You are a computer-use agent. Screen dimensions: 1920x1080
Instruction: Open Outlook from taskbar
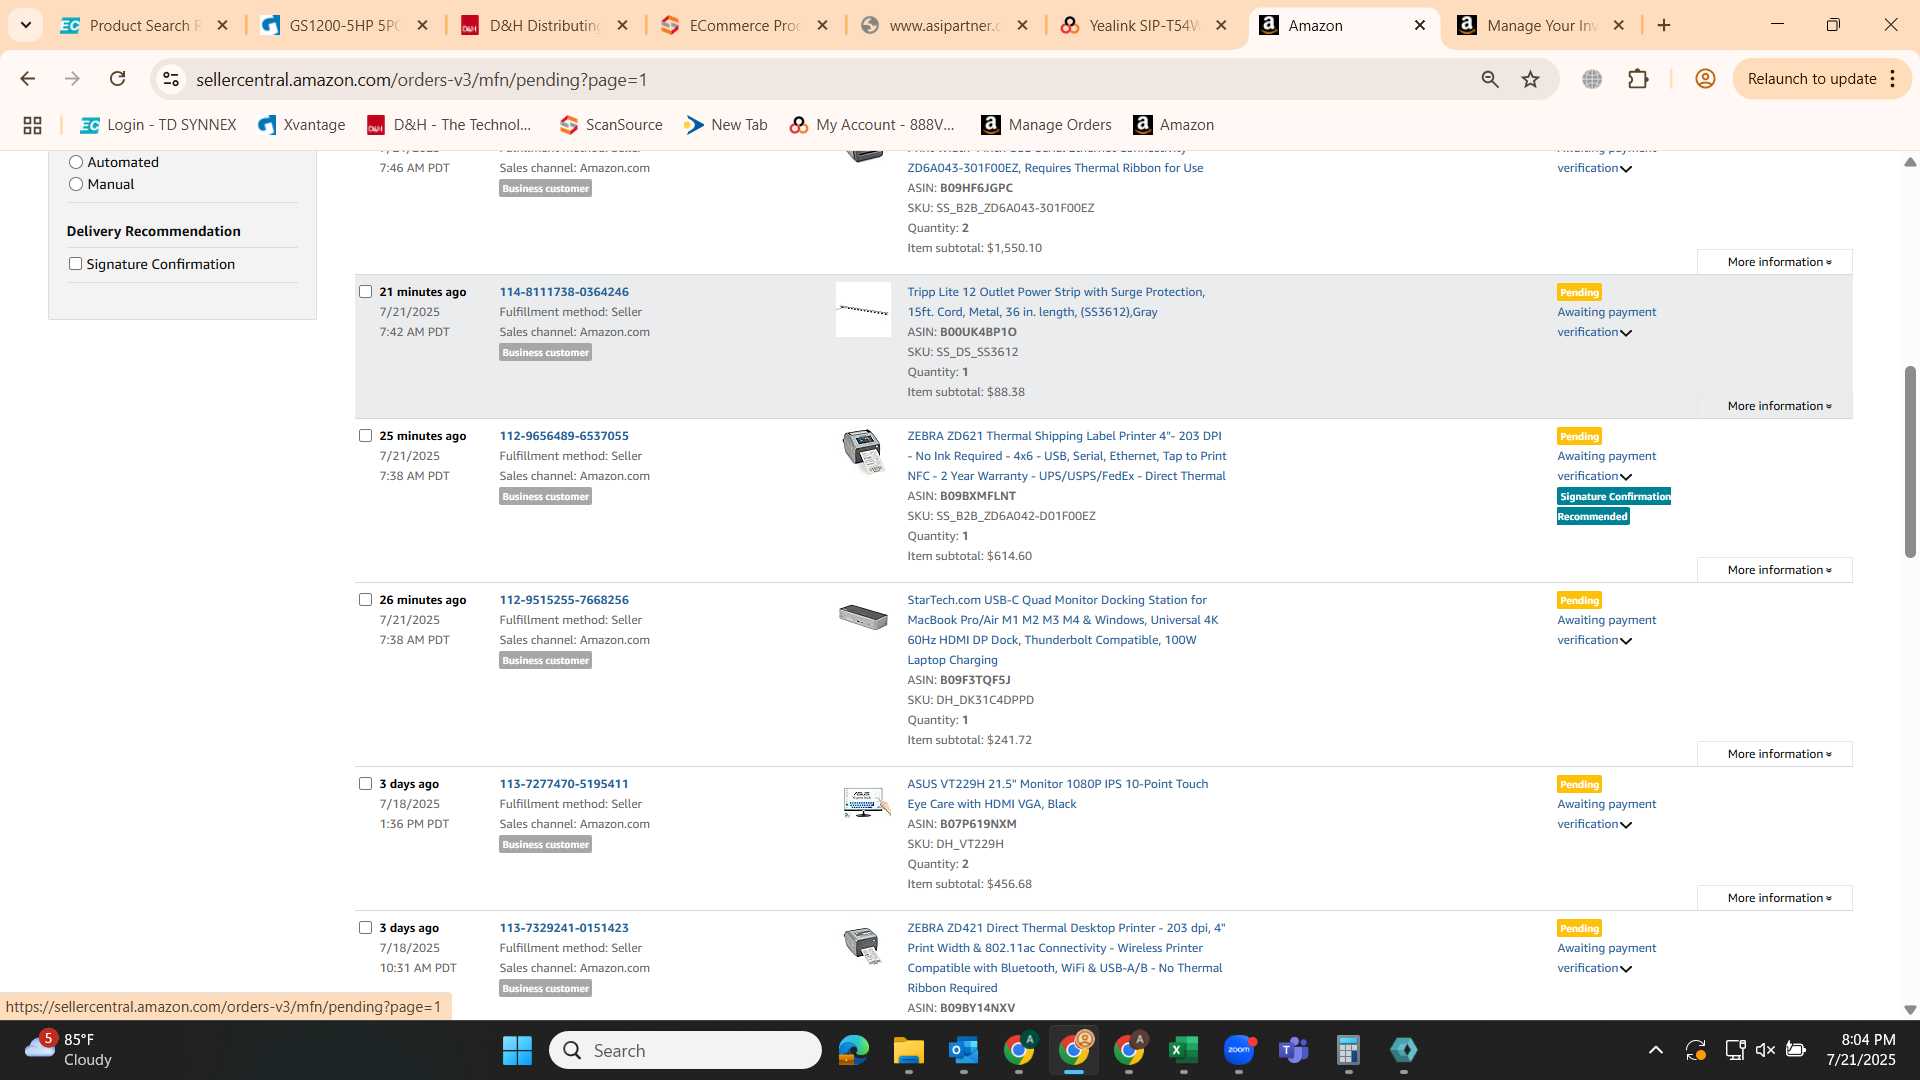pos(963,1050)
